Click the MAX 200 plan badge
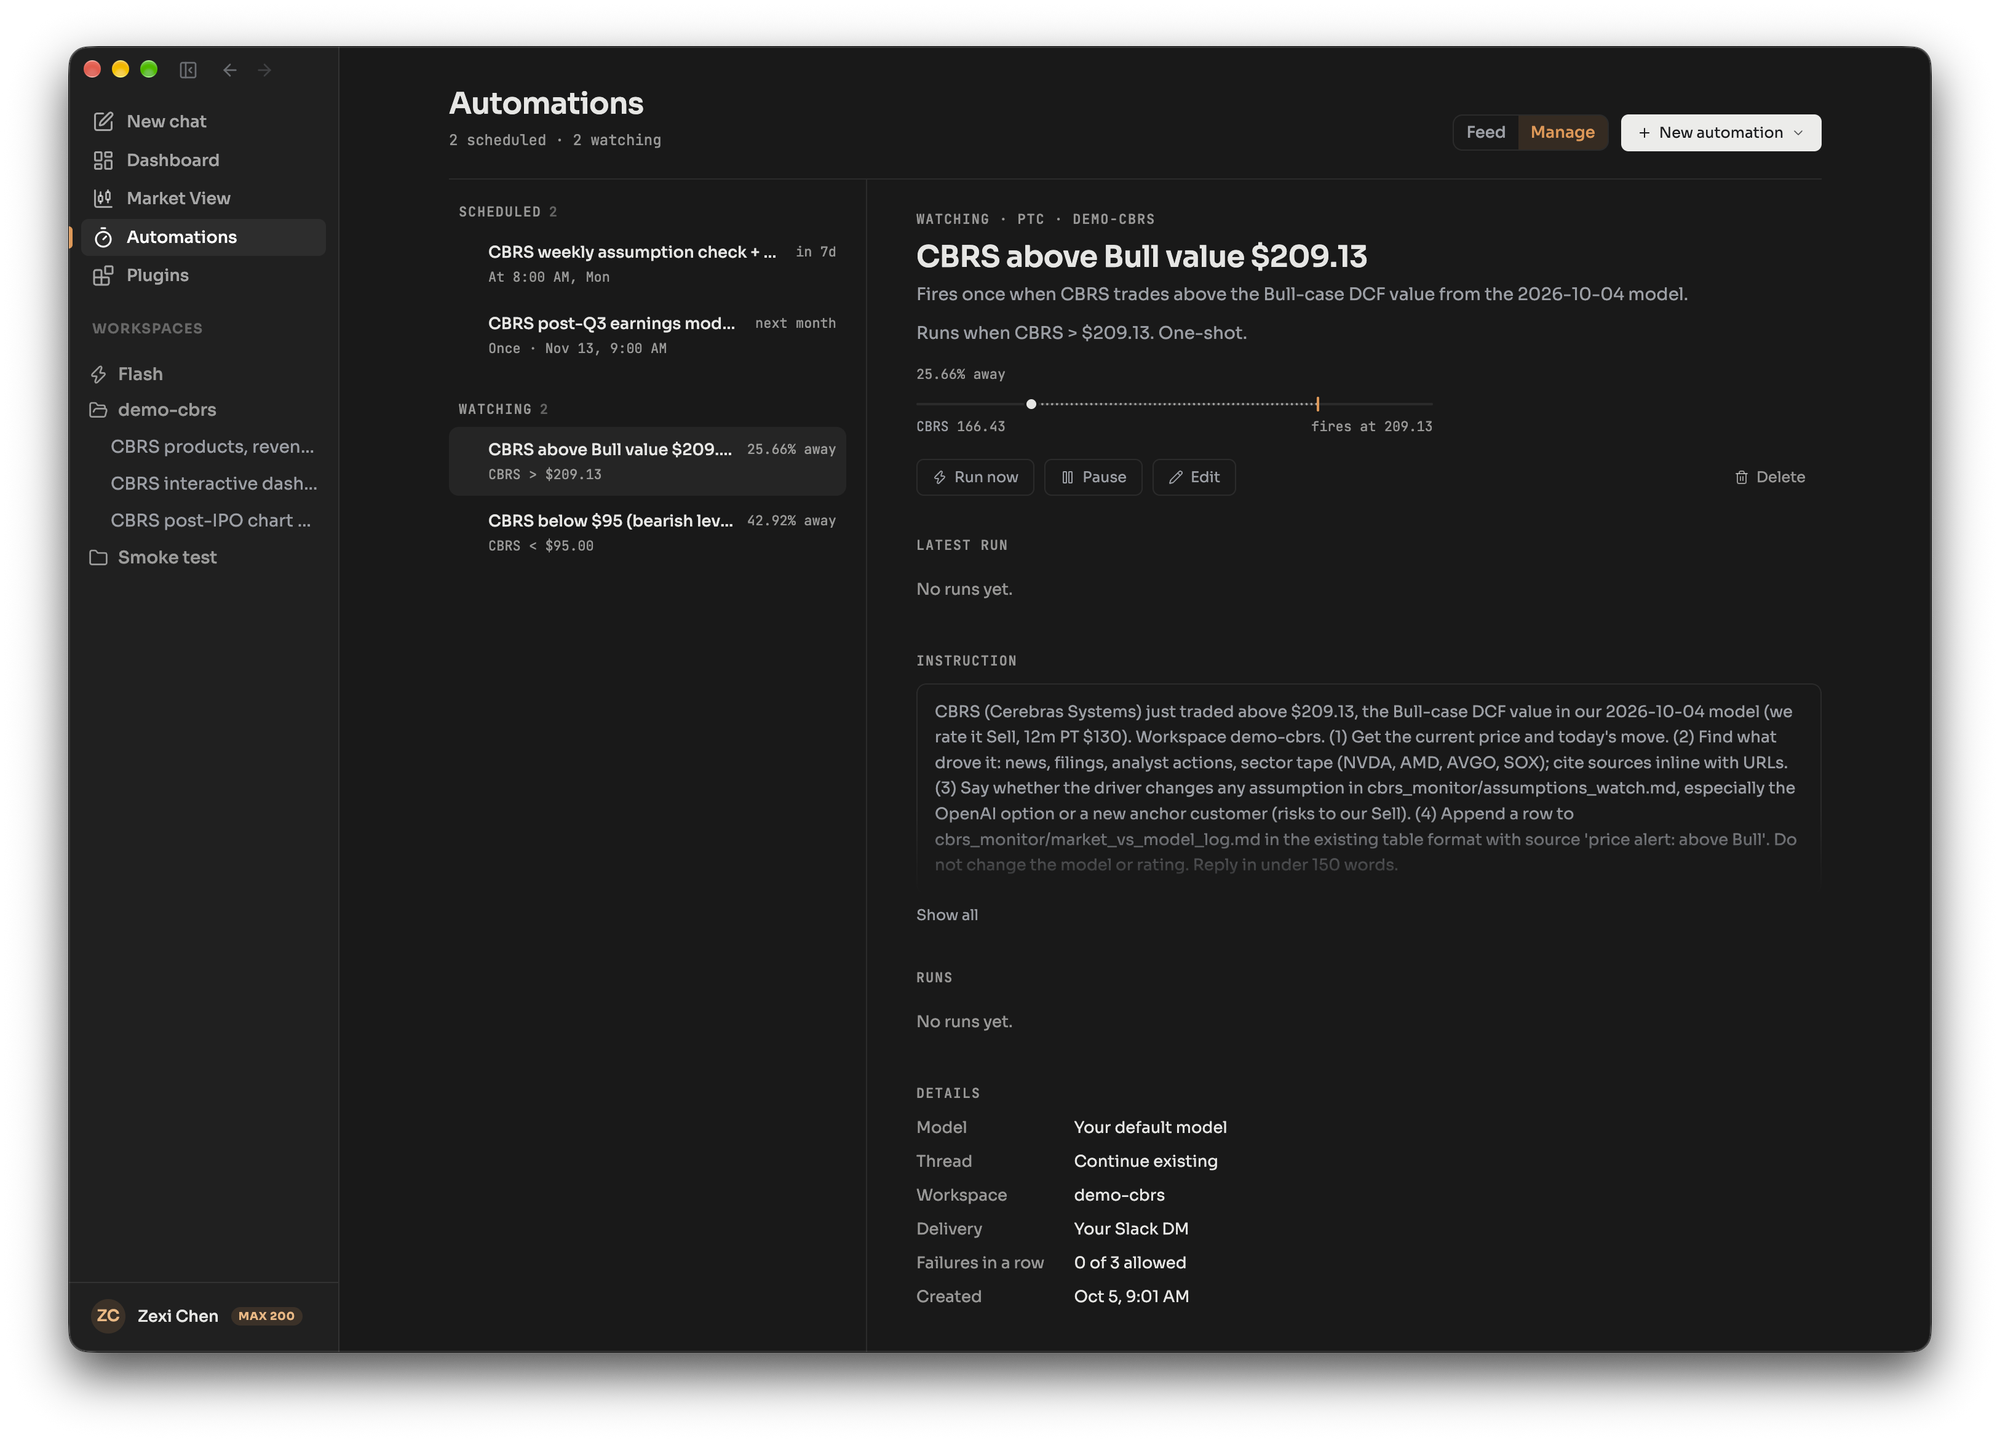2000x1443 pixels. point(266,1316)
